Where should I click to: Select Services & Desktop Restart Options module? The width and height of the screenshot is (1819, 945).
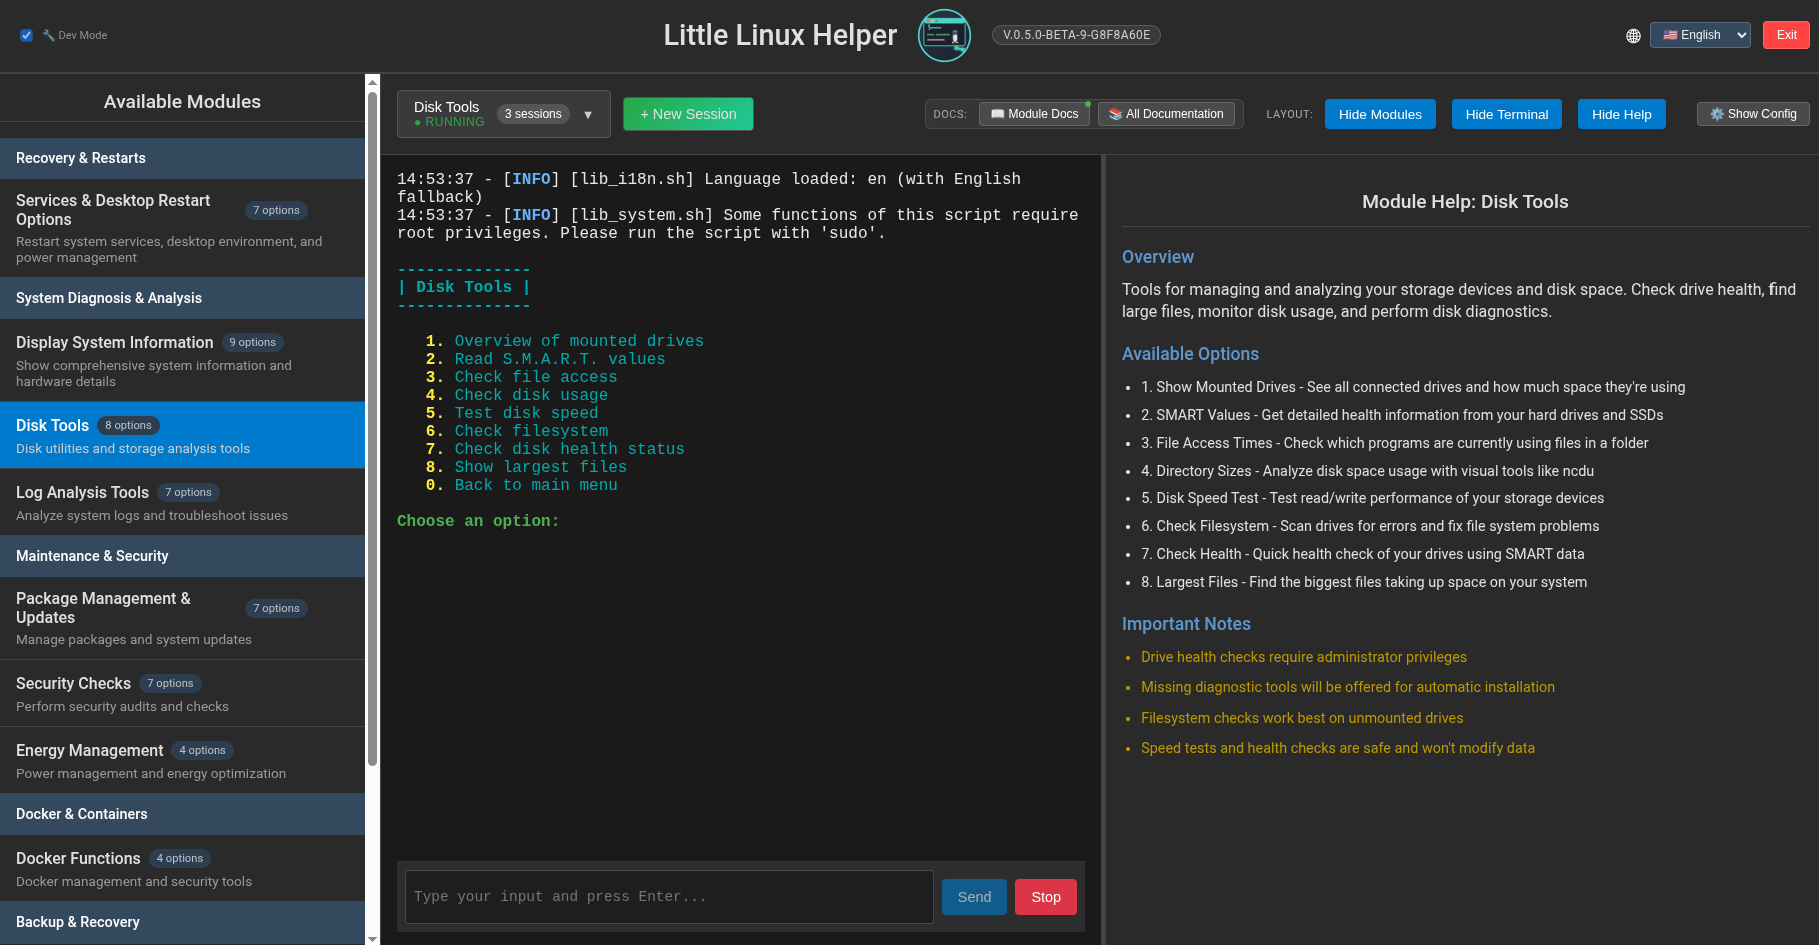coord(182,228)
